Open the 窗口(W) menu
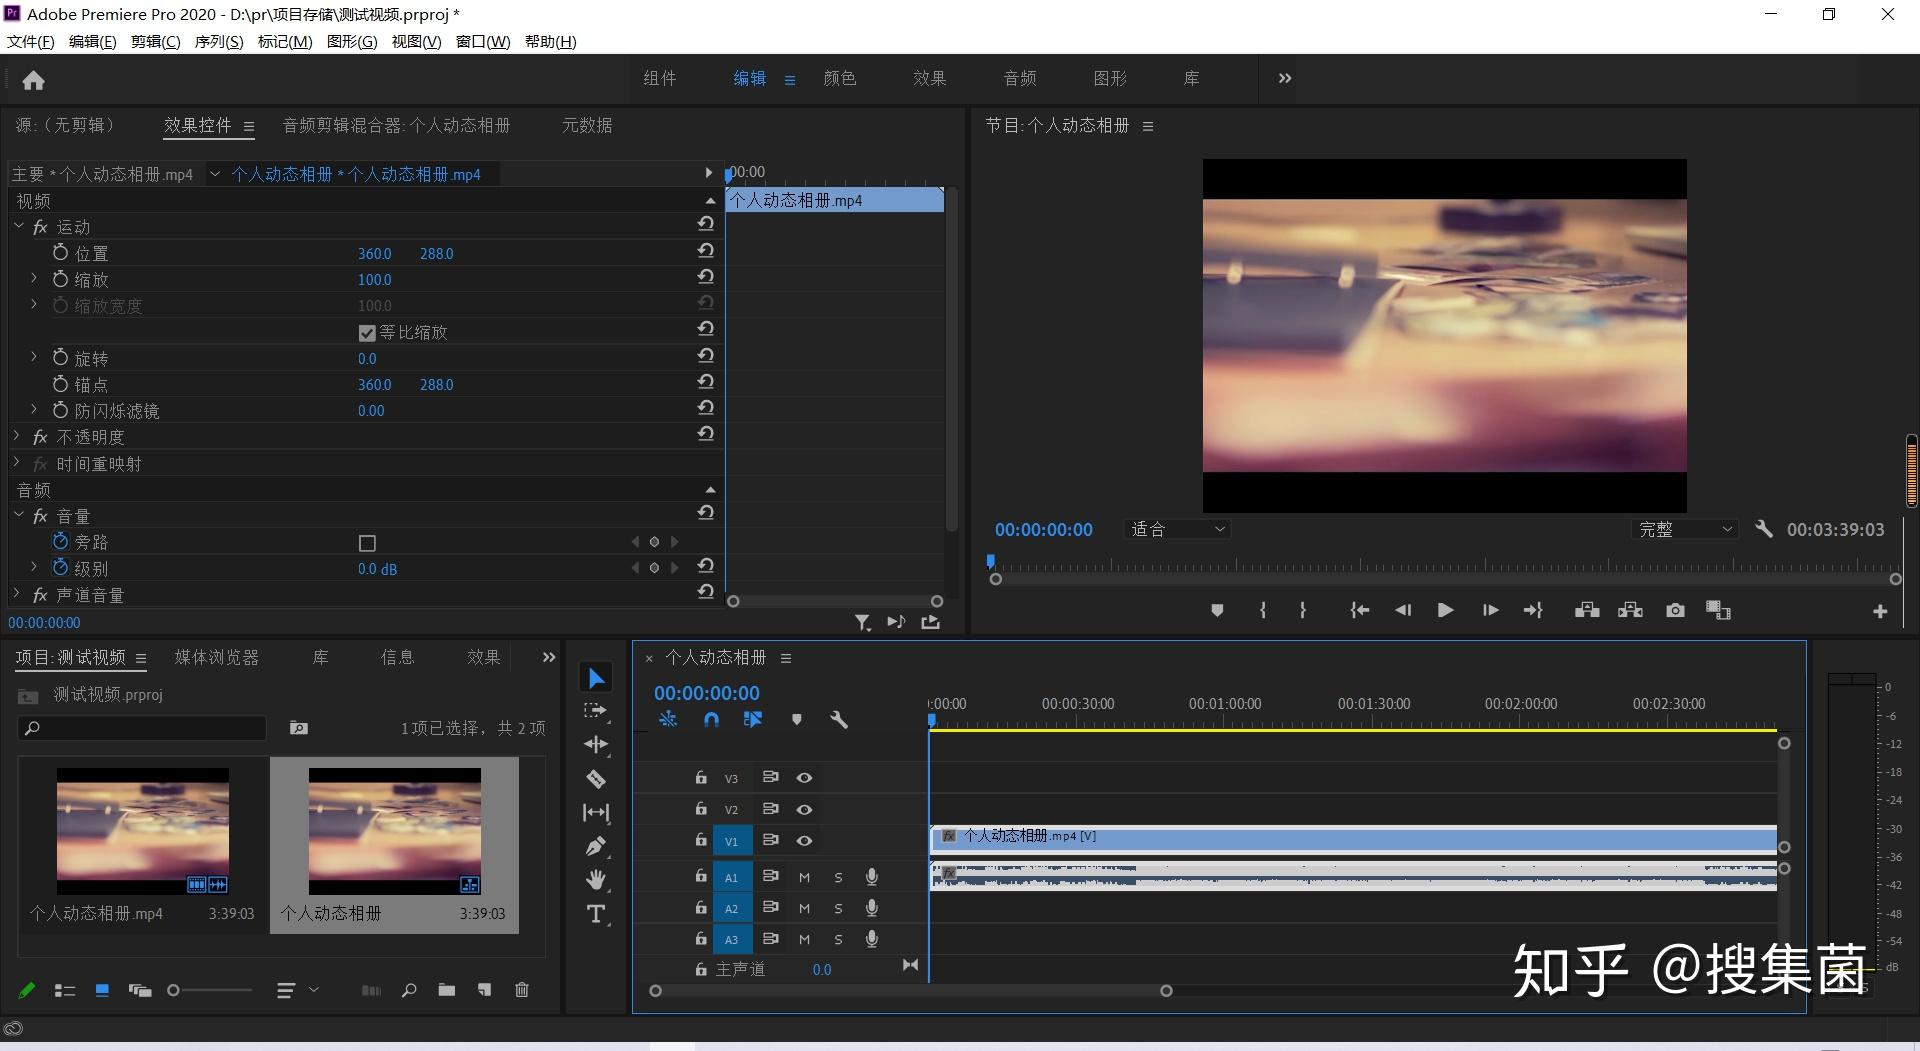The height and width of the screenshot is (1051, 1920). point(483,41)
